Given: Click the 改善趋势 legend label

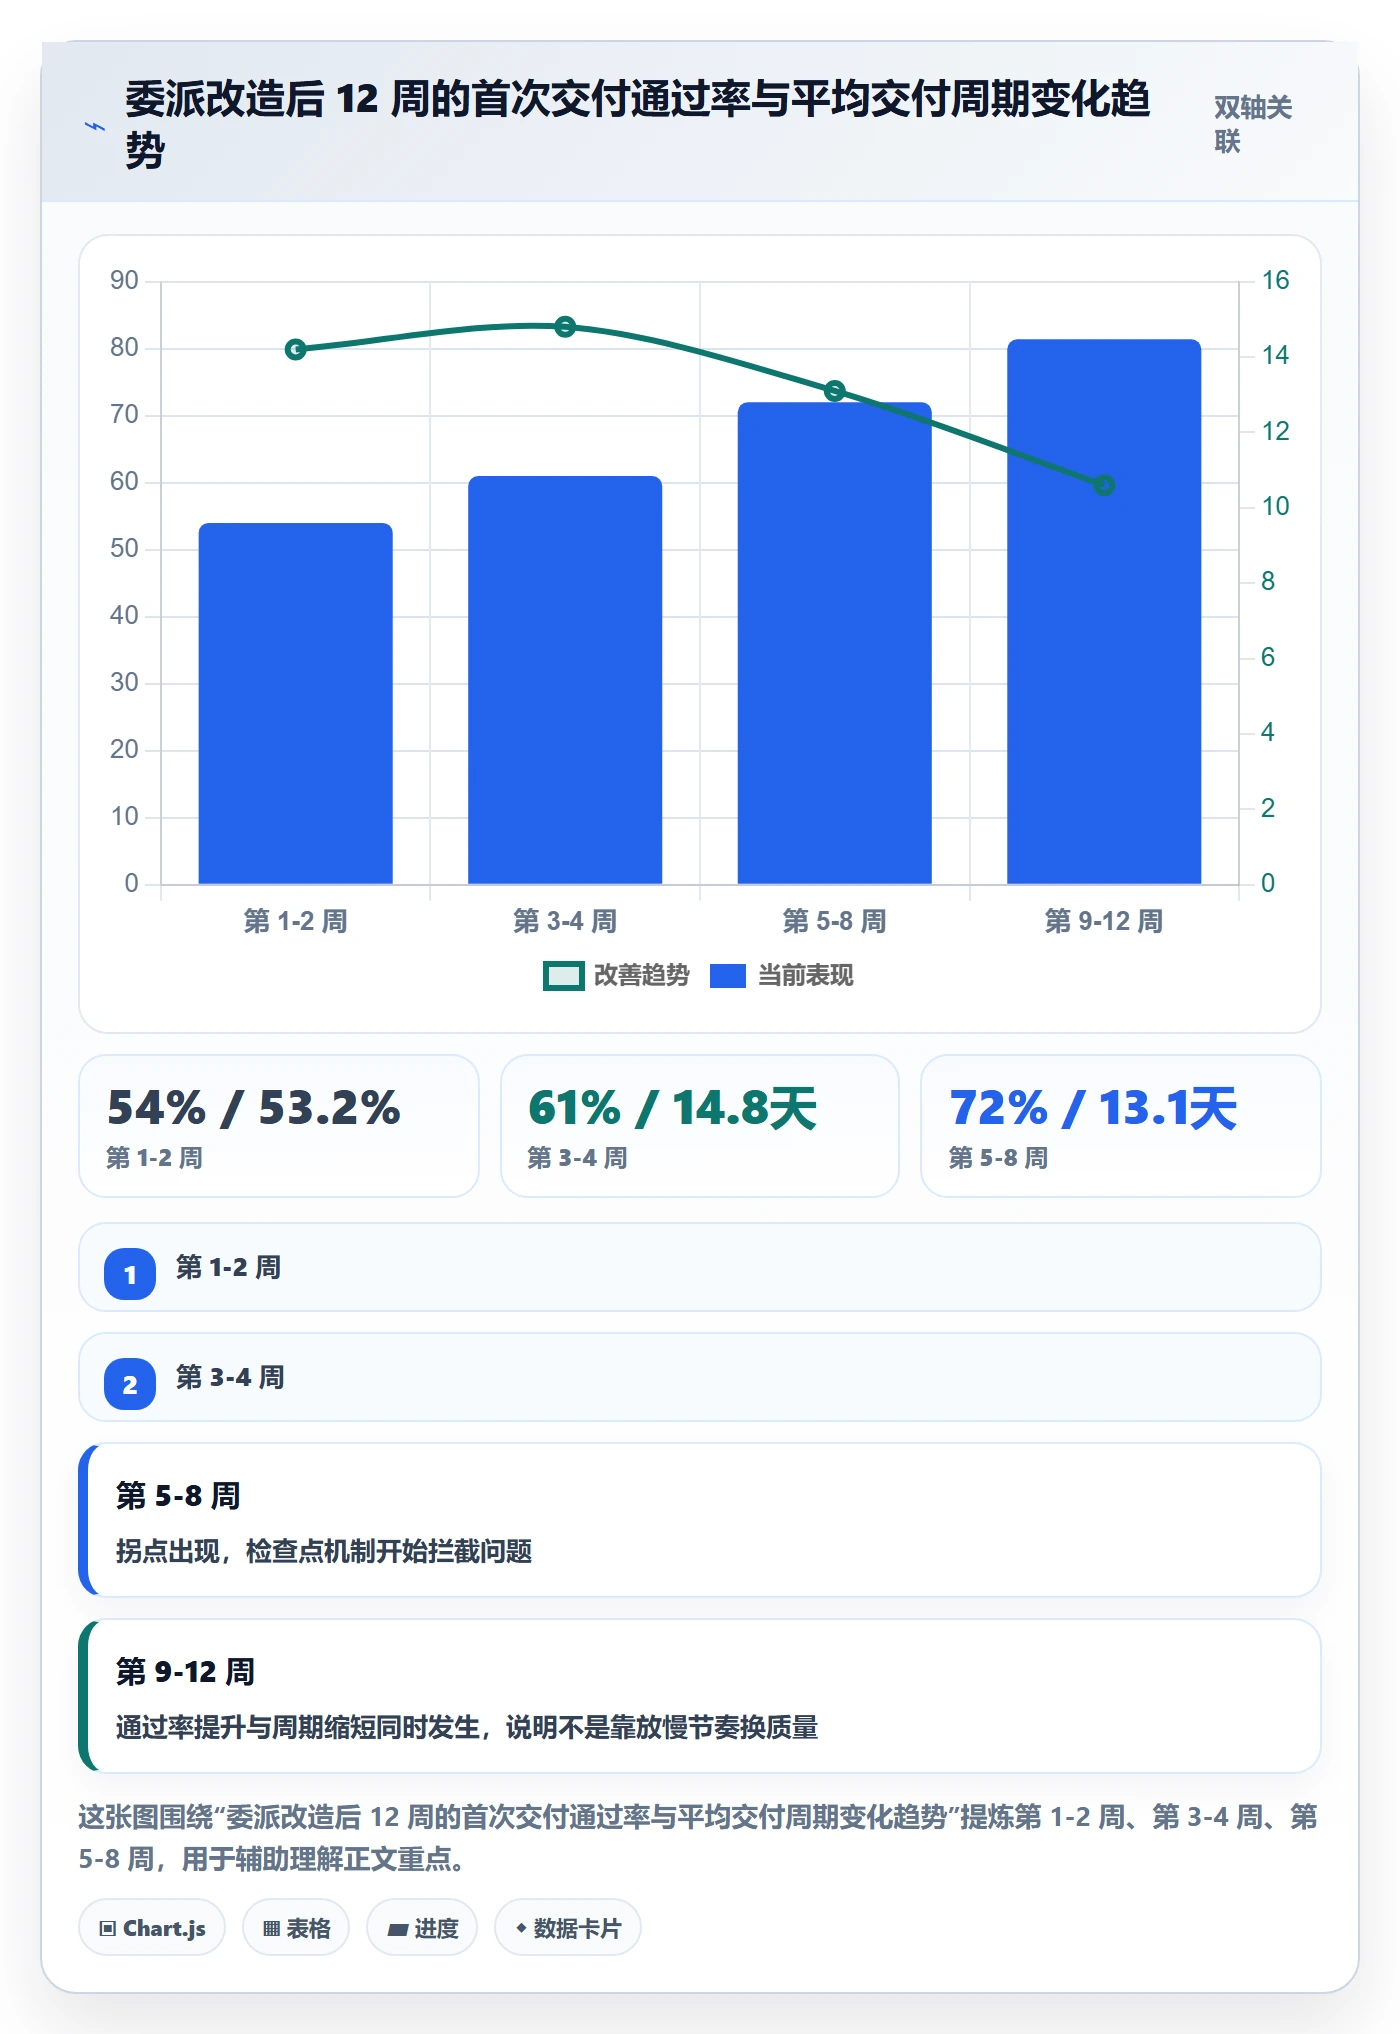Looking at the screenshot, I should (642, 976).
